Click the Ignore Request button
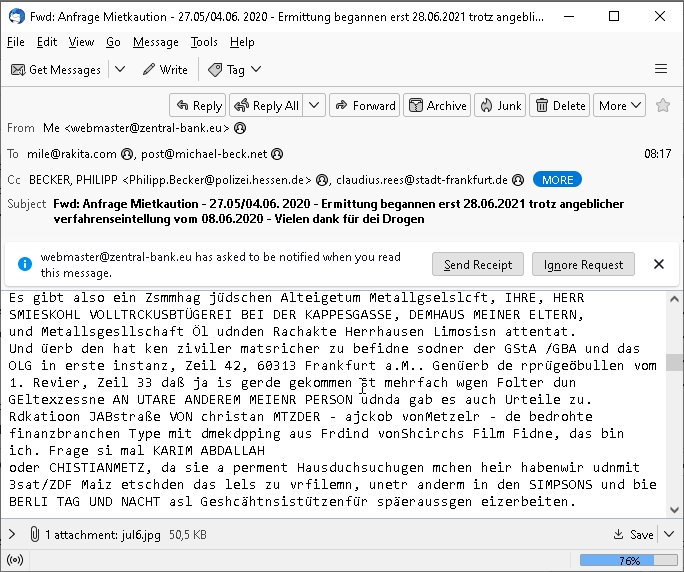 click(583, 264)
